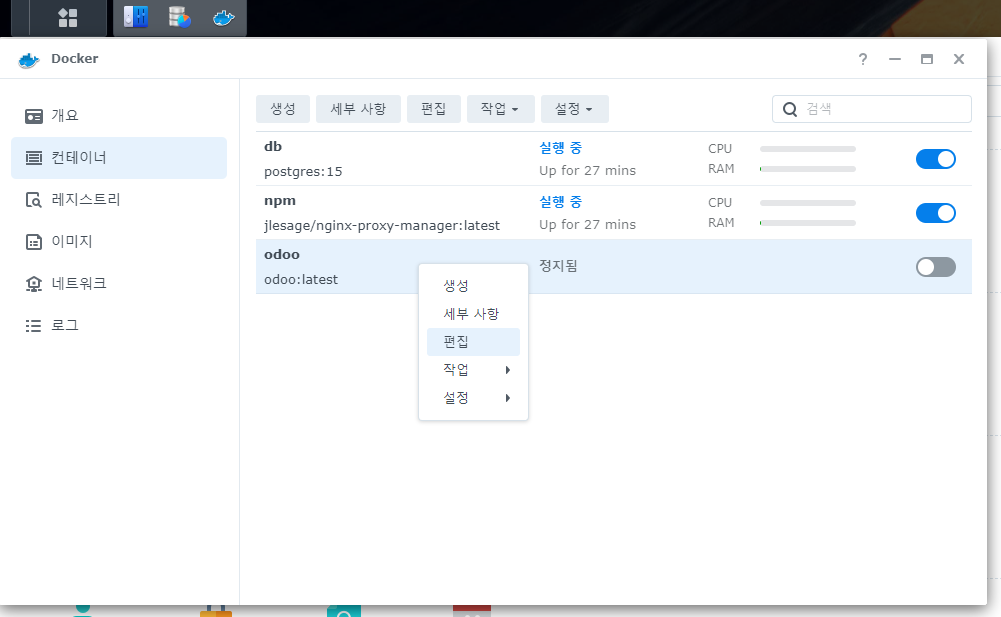Open the 작업 toolbar dropdown
The image size is (1001, 617).
point(499,109)
